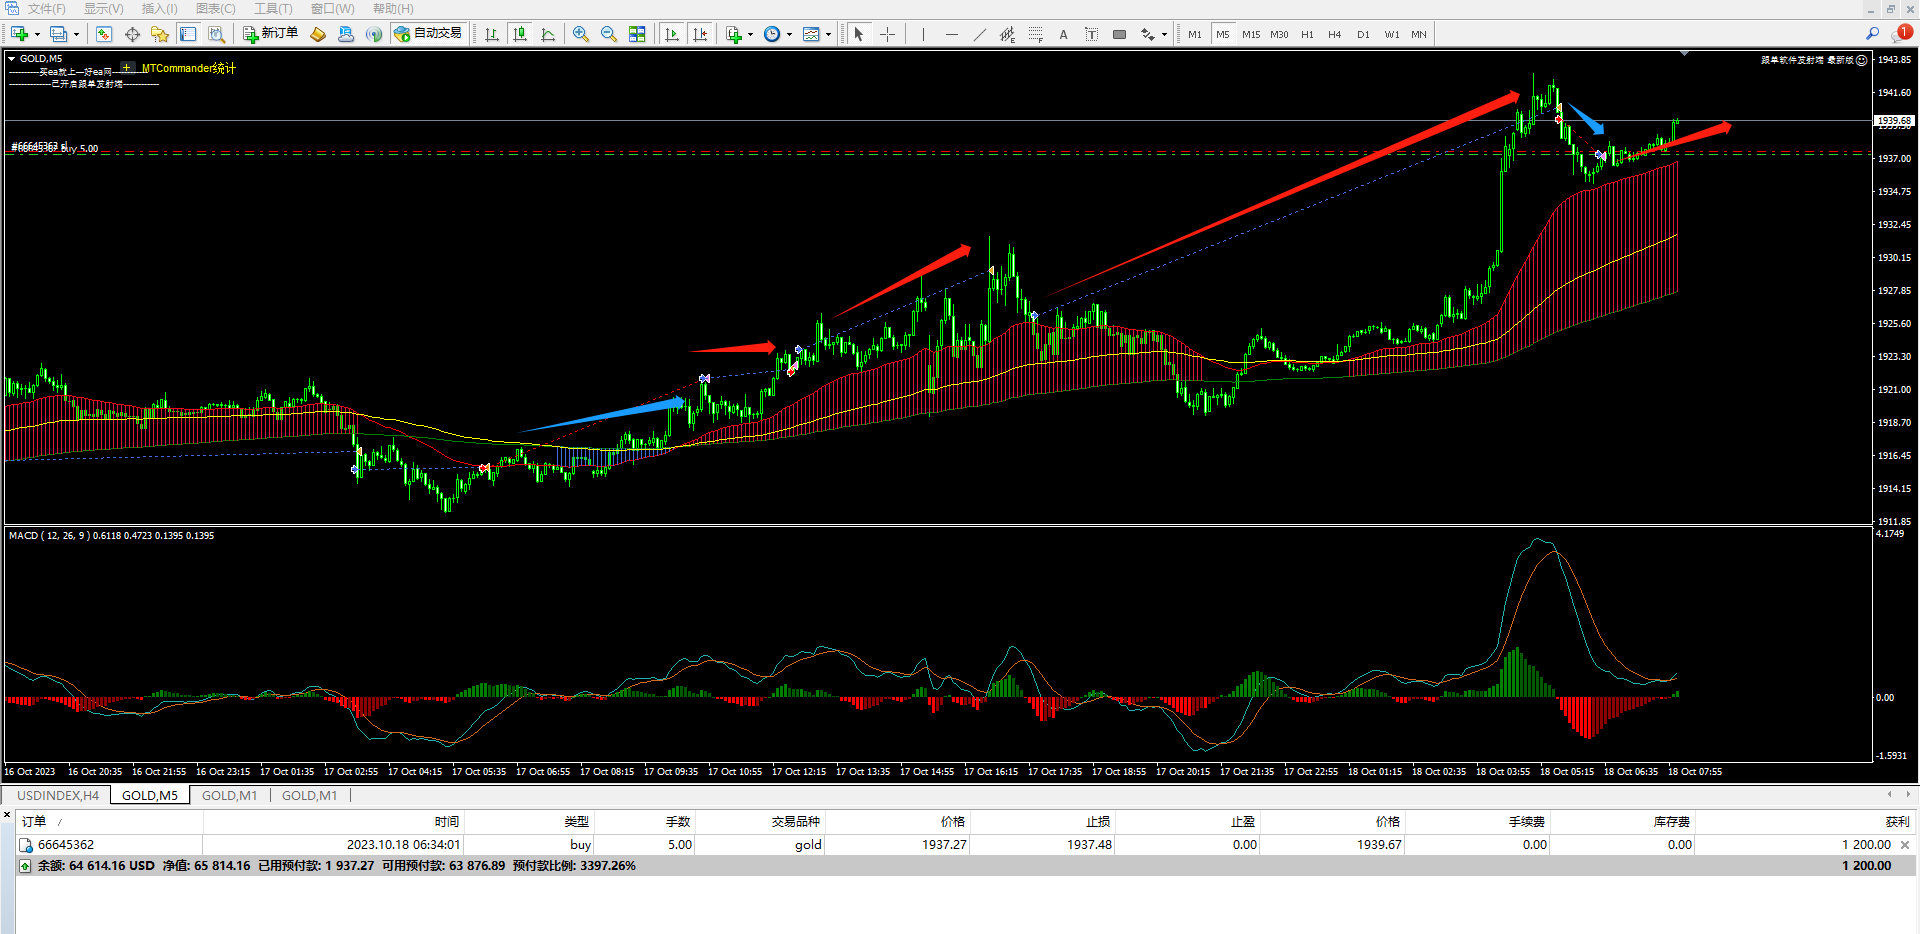Toggle the Terminal panel icon
Viewport: 1920px width, 934px height.
pos(188,34)
